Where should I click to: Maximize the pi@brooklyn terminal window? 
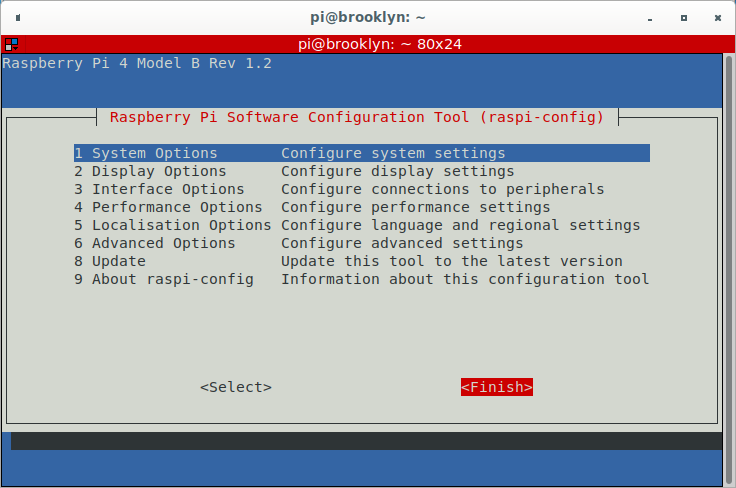pyautogui.click(x=684, y=18)
